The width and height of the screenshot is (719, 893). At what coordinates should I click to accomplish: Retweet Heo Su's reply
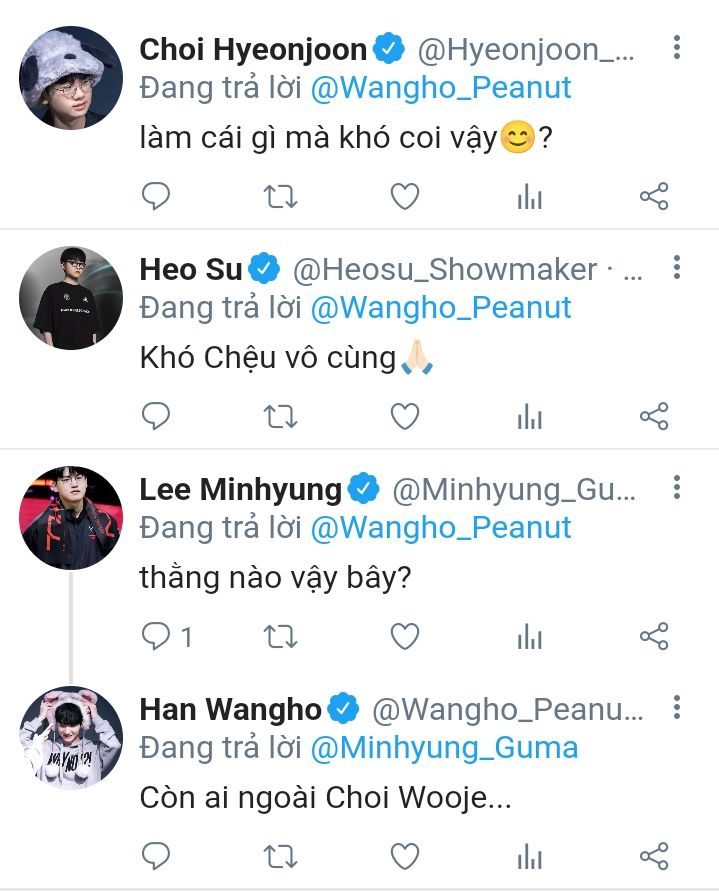(x=280, y=416)
